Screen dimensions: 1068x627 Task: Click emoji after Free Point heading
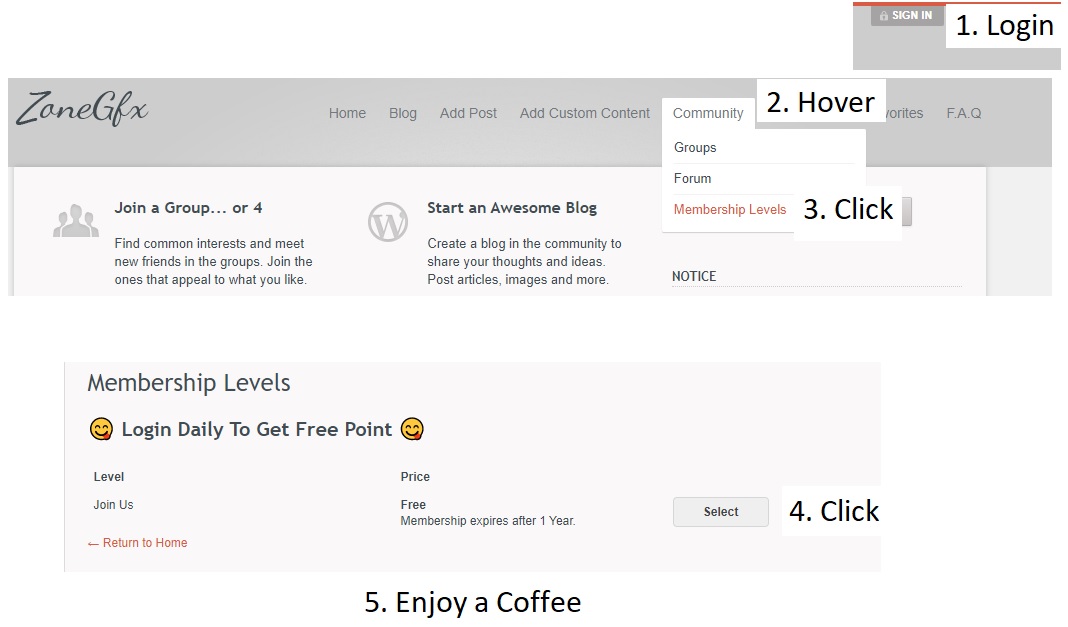(x=412, y=429)
